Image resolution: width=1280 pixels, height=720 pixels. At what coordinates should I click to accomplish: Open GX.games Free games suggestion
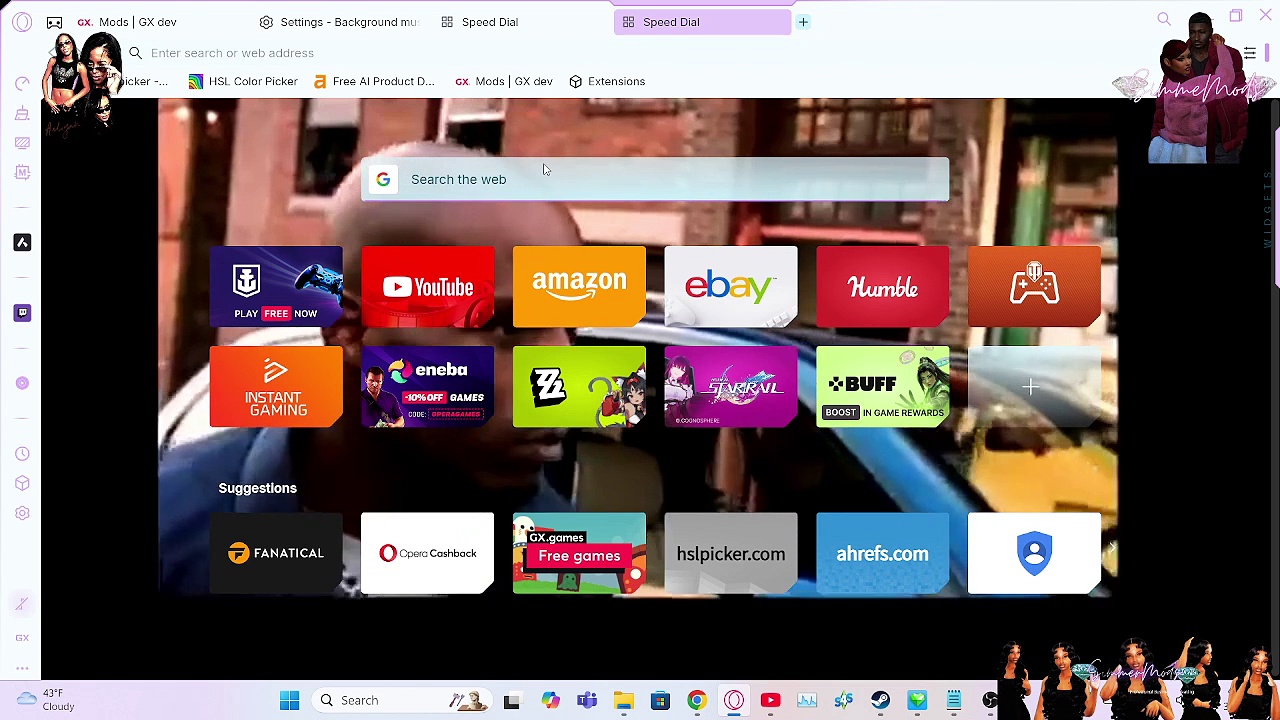click(579, 553)
